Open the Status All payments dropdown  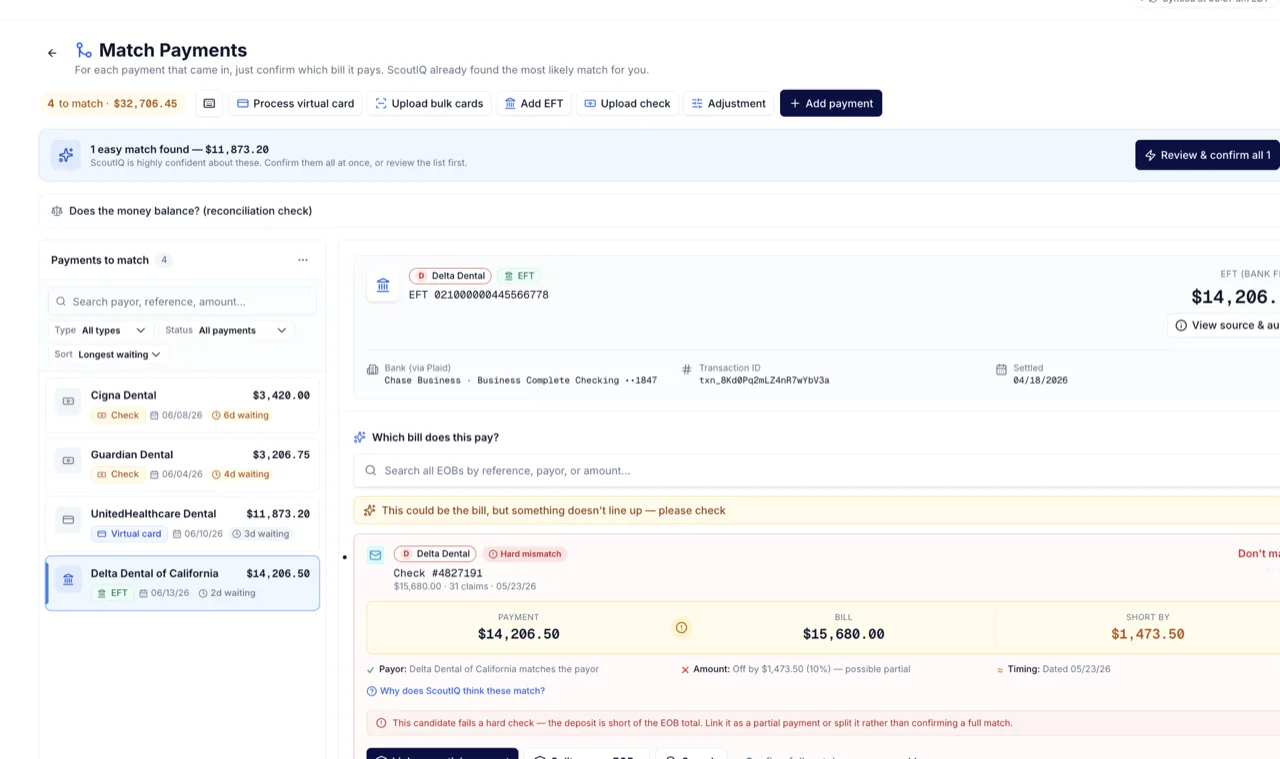[226, 330]
